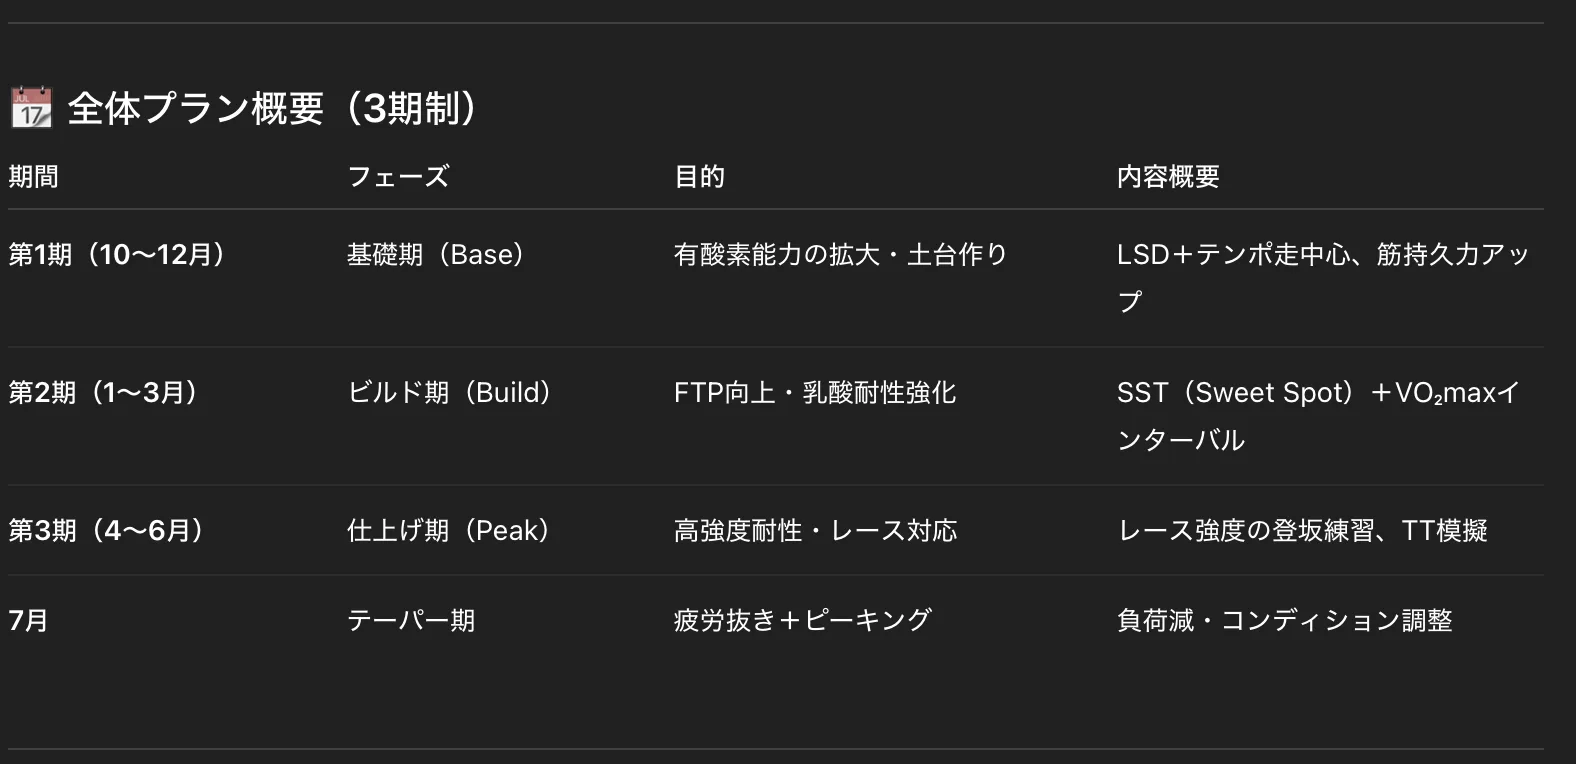Select the 目的 column header
This screenshot has width=1576, height=764.
click(x=699, y=177)
